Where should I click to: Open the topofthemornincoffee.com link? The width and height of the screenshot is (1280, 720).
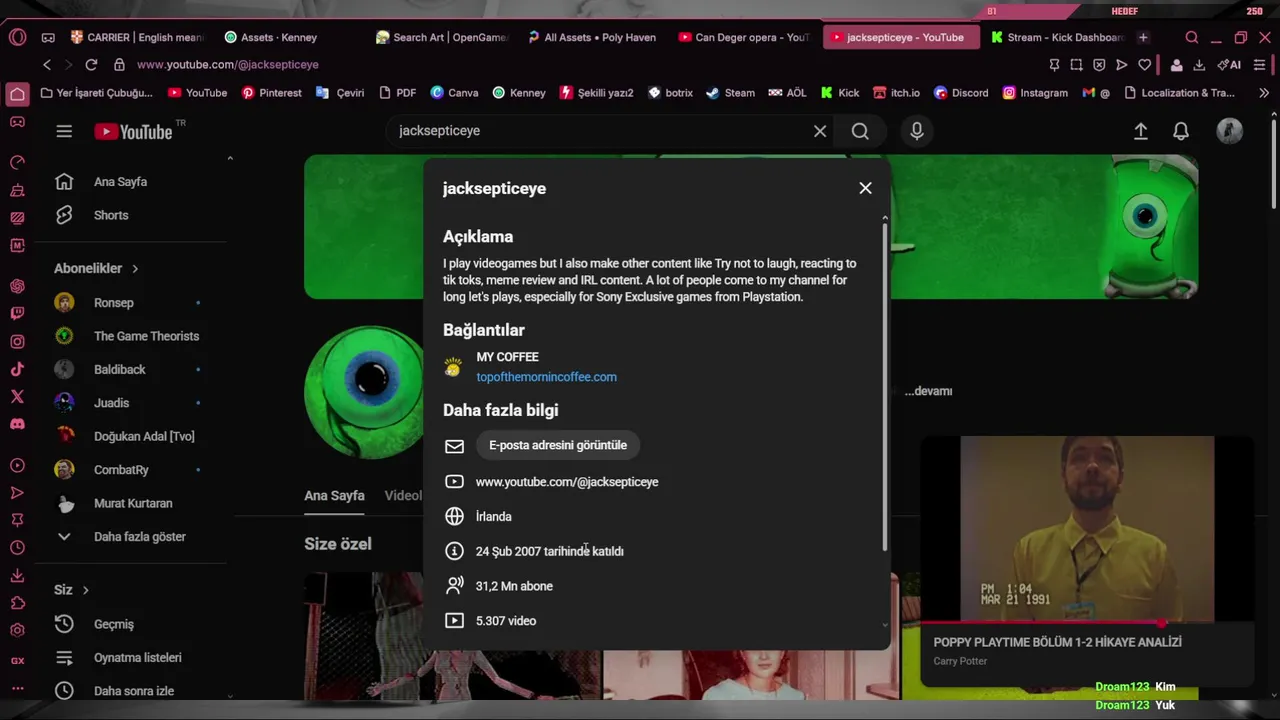(x=546, y=377)
